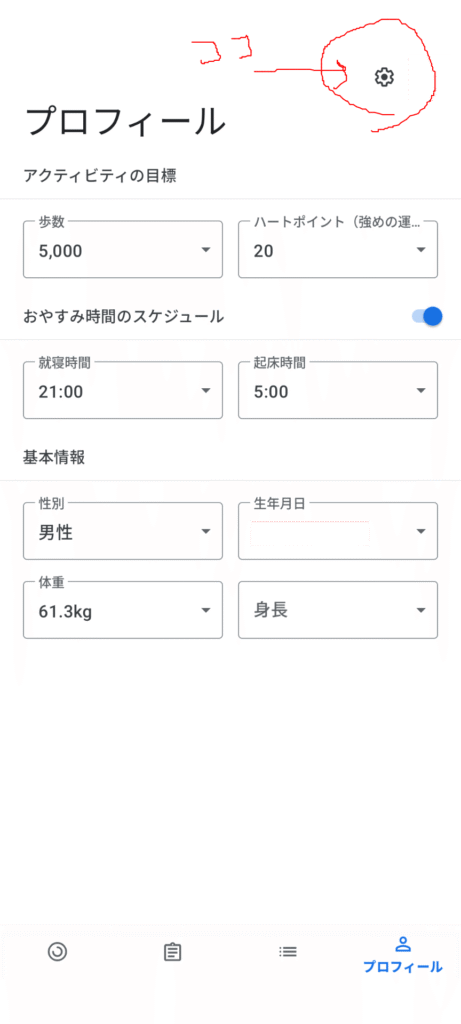Open the 生年月日 date dropdown
The width and height of the screenshot is (461, 1024).
(x=338, y=532)
